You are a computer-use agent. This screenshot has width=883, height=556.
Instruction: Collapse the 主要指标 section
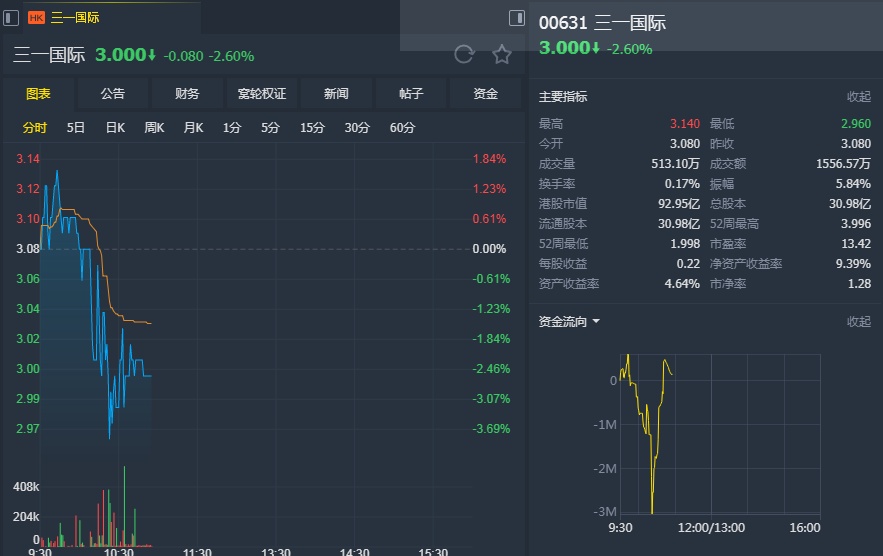click(x=859, y=97)
